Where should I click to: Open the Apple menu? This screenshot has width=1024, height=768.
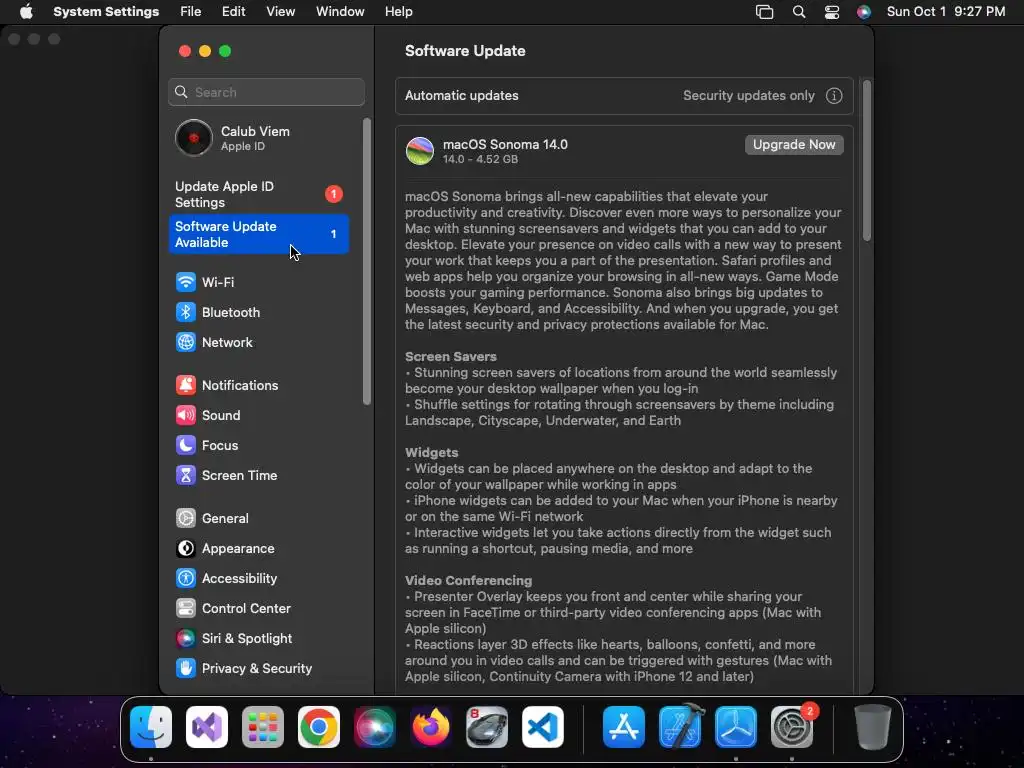tap(26, 12)
